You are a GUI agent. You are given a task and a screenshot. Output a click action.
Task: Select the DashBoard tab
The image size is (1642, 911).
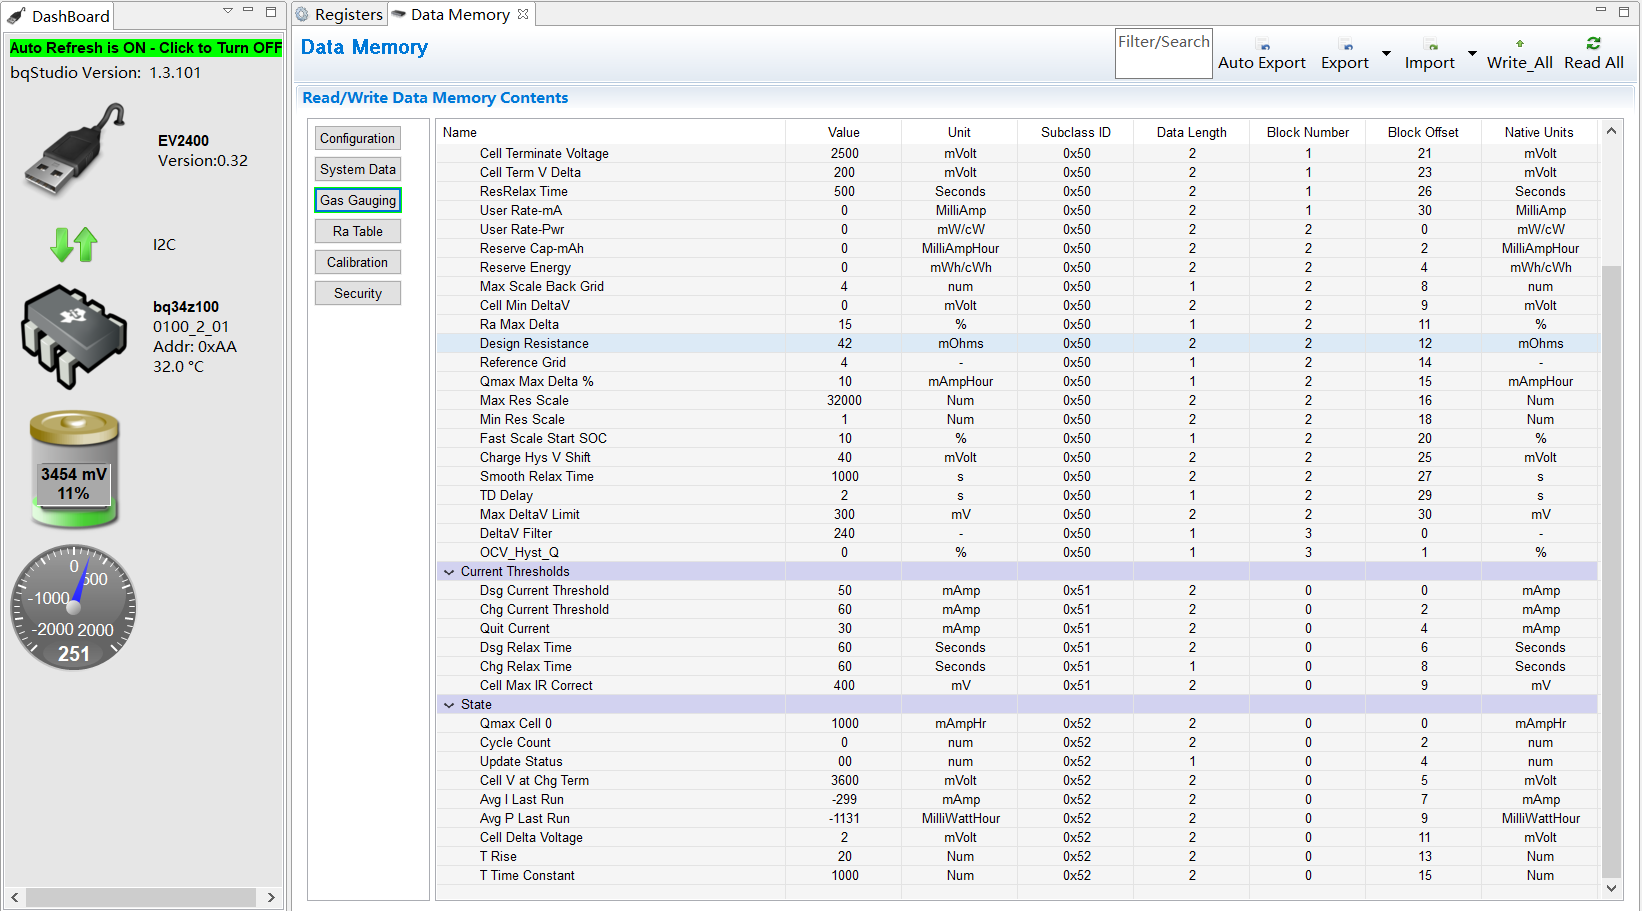pyautogui.click(x=59, y=16)
